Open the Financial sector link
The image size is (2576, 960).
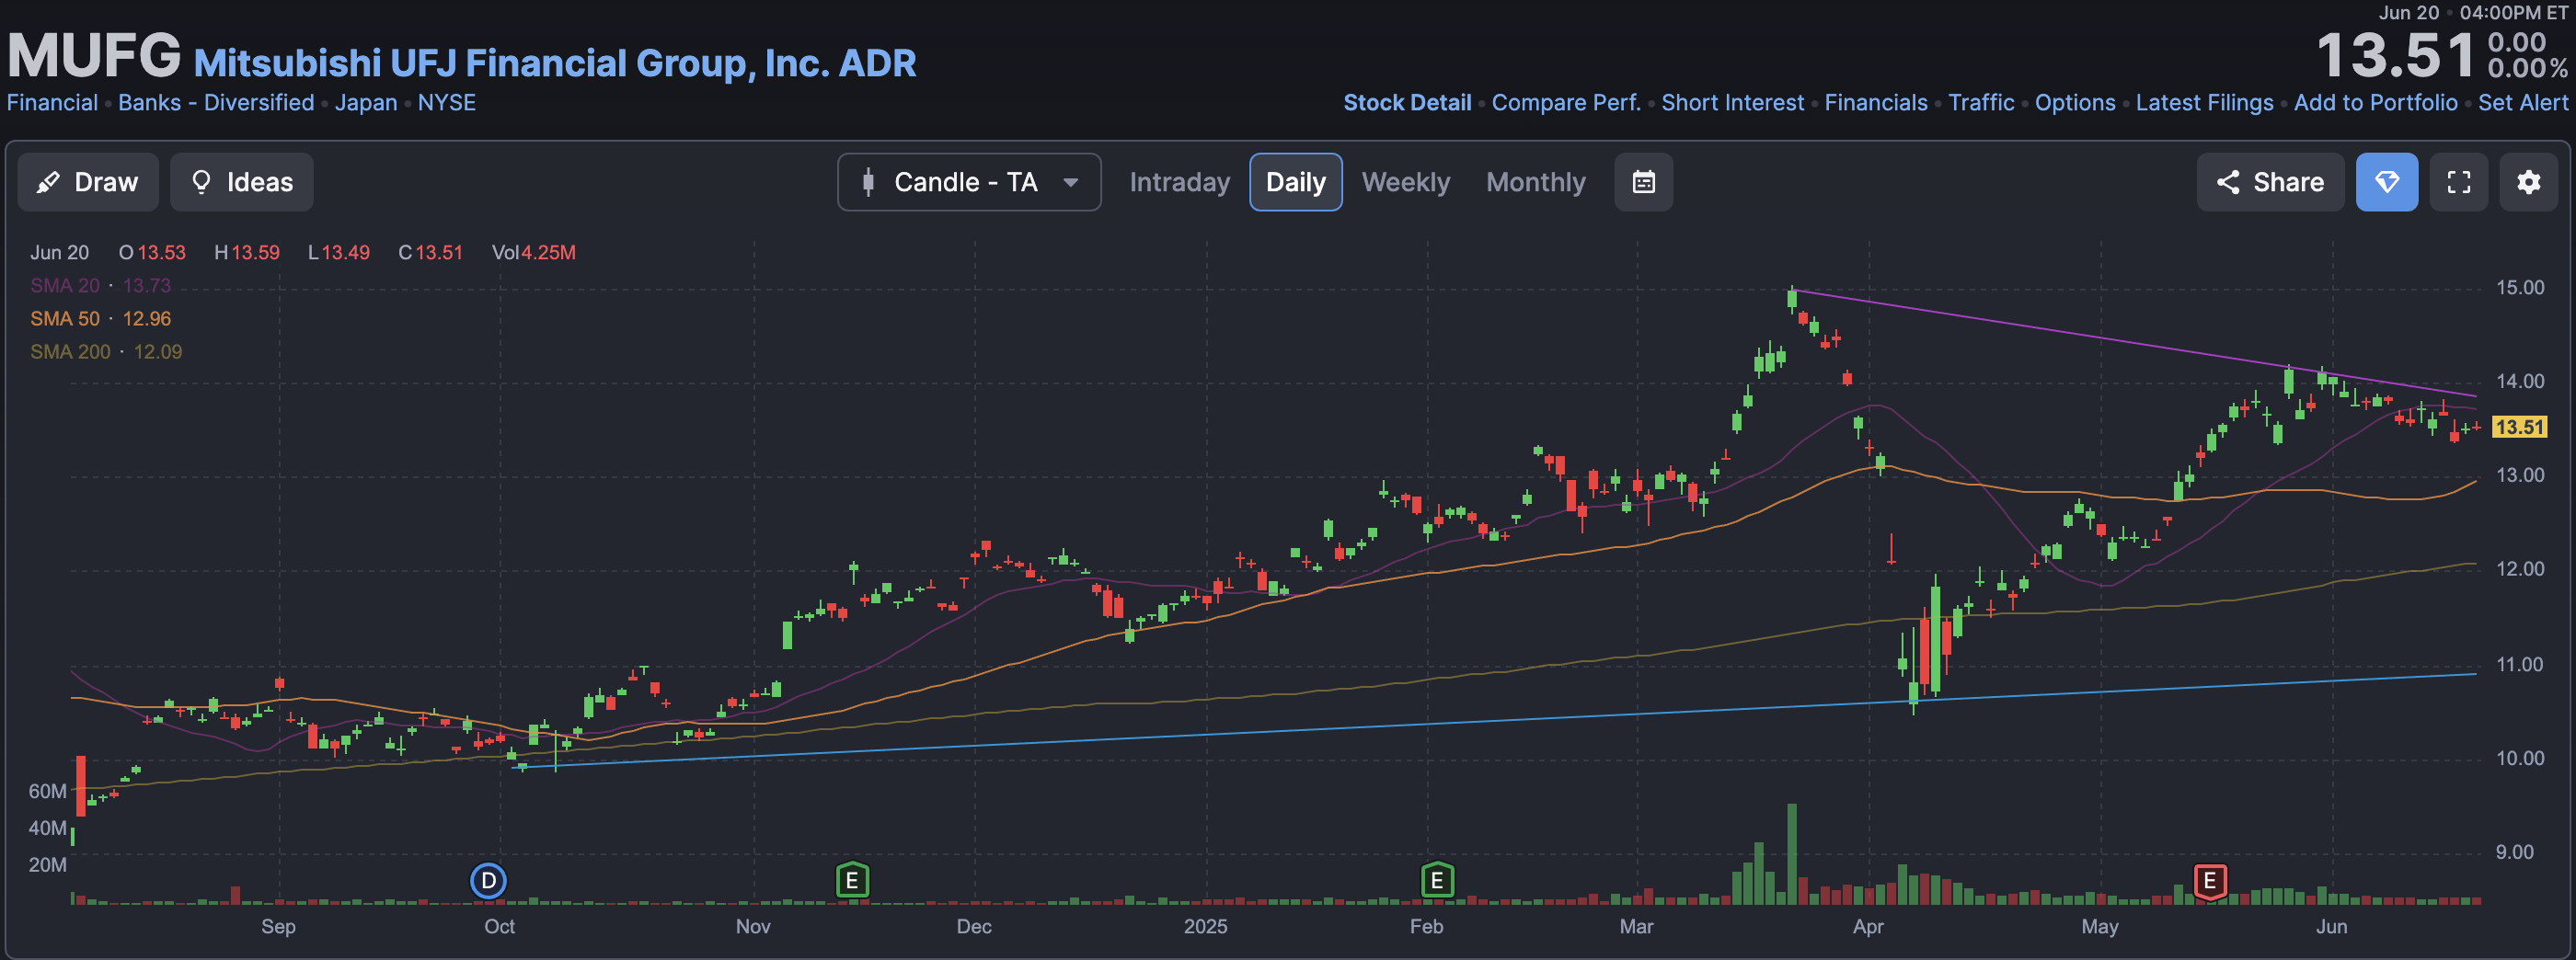click(52, 103)
